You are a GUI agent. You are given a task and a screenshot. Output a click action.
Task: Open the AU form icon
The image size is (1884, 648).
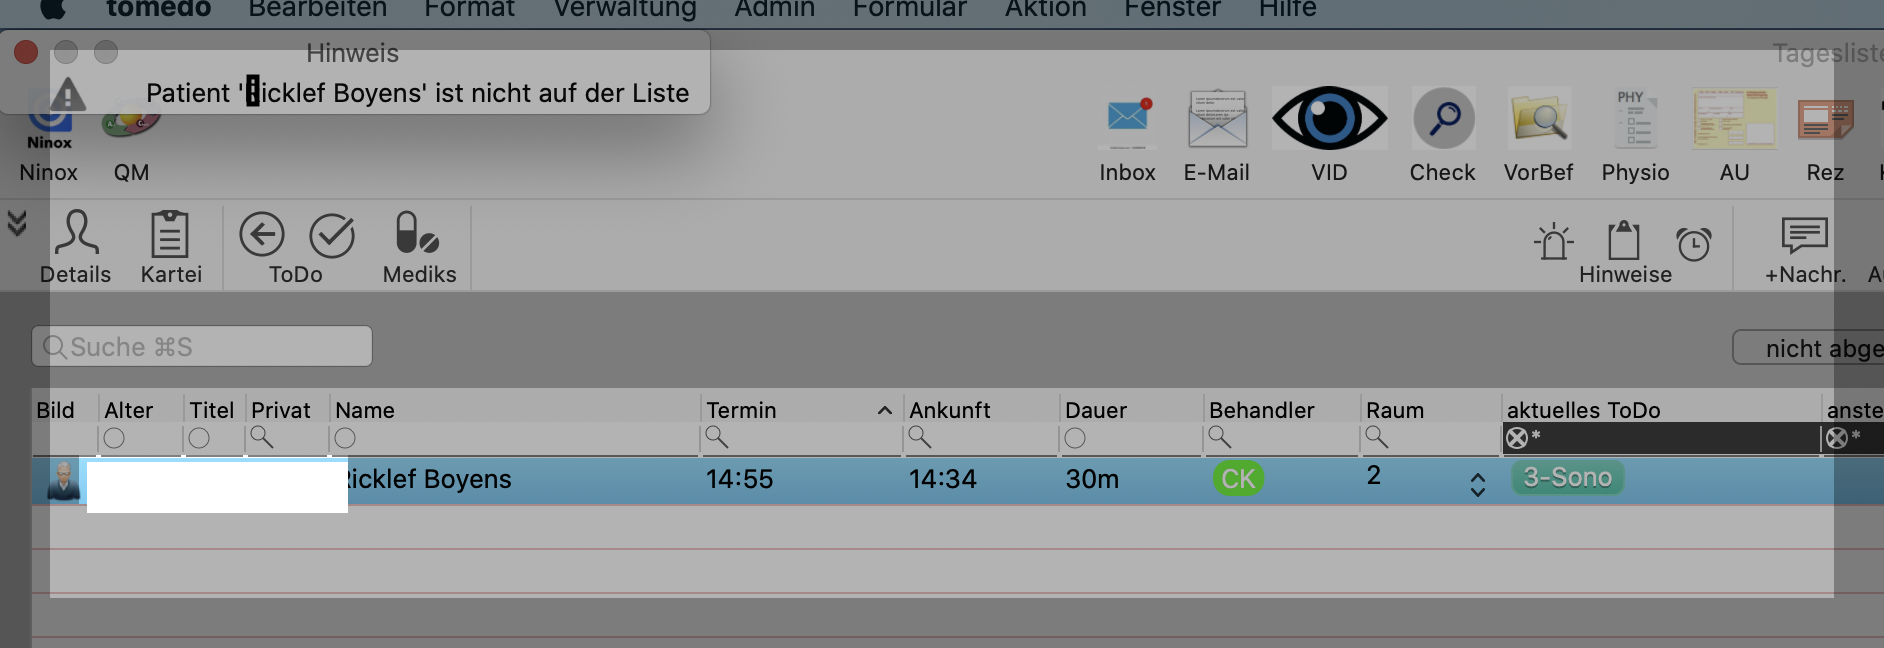pos(1734,119)
